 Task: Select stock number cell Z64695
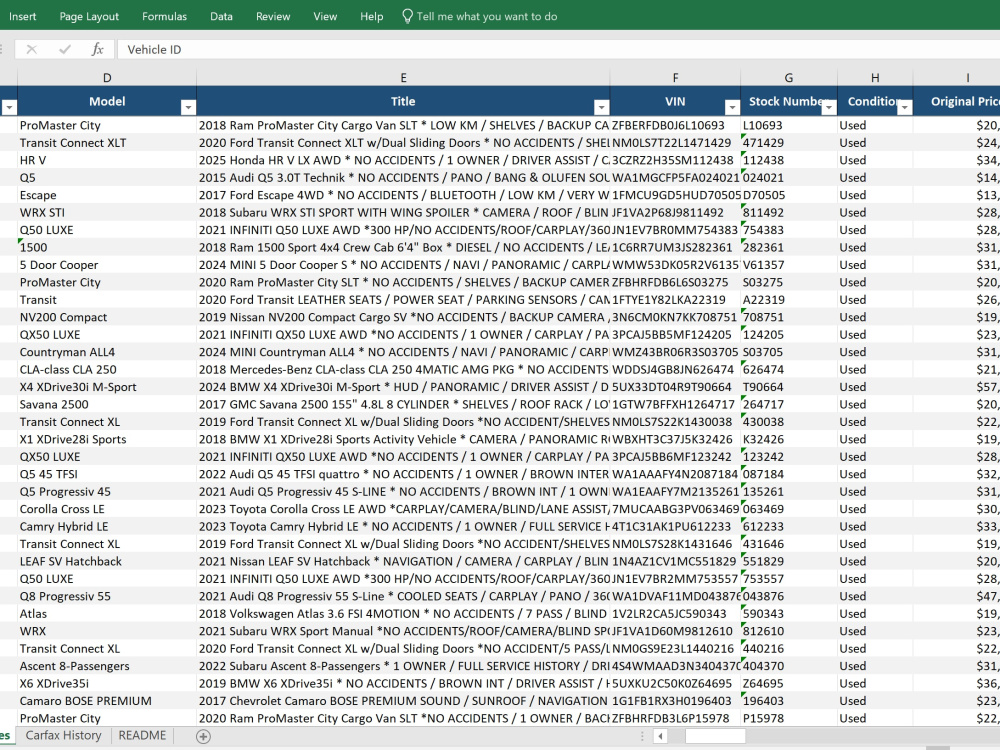click(x=789, y=683)
